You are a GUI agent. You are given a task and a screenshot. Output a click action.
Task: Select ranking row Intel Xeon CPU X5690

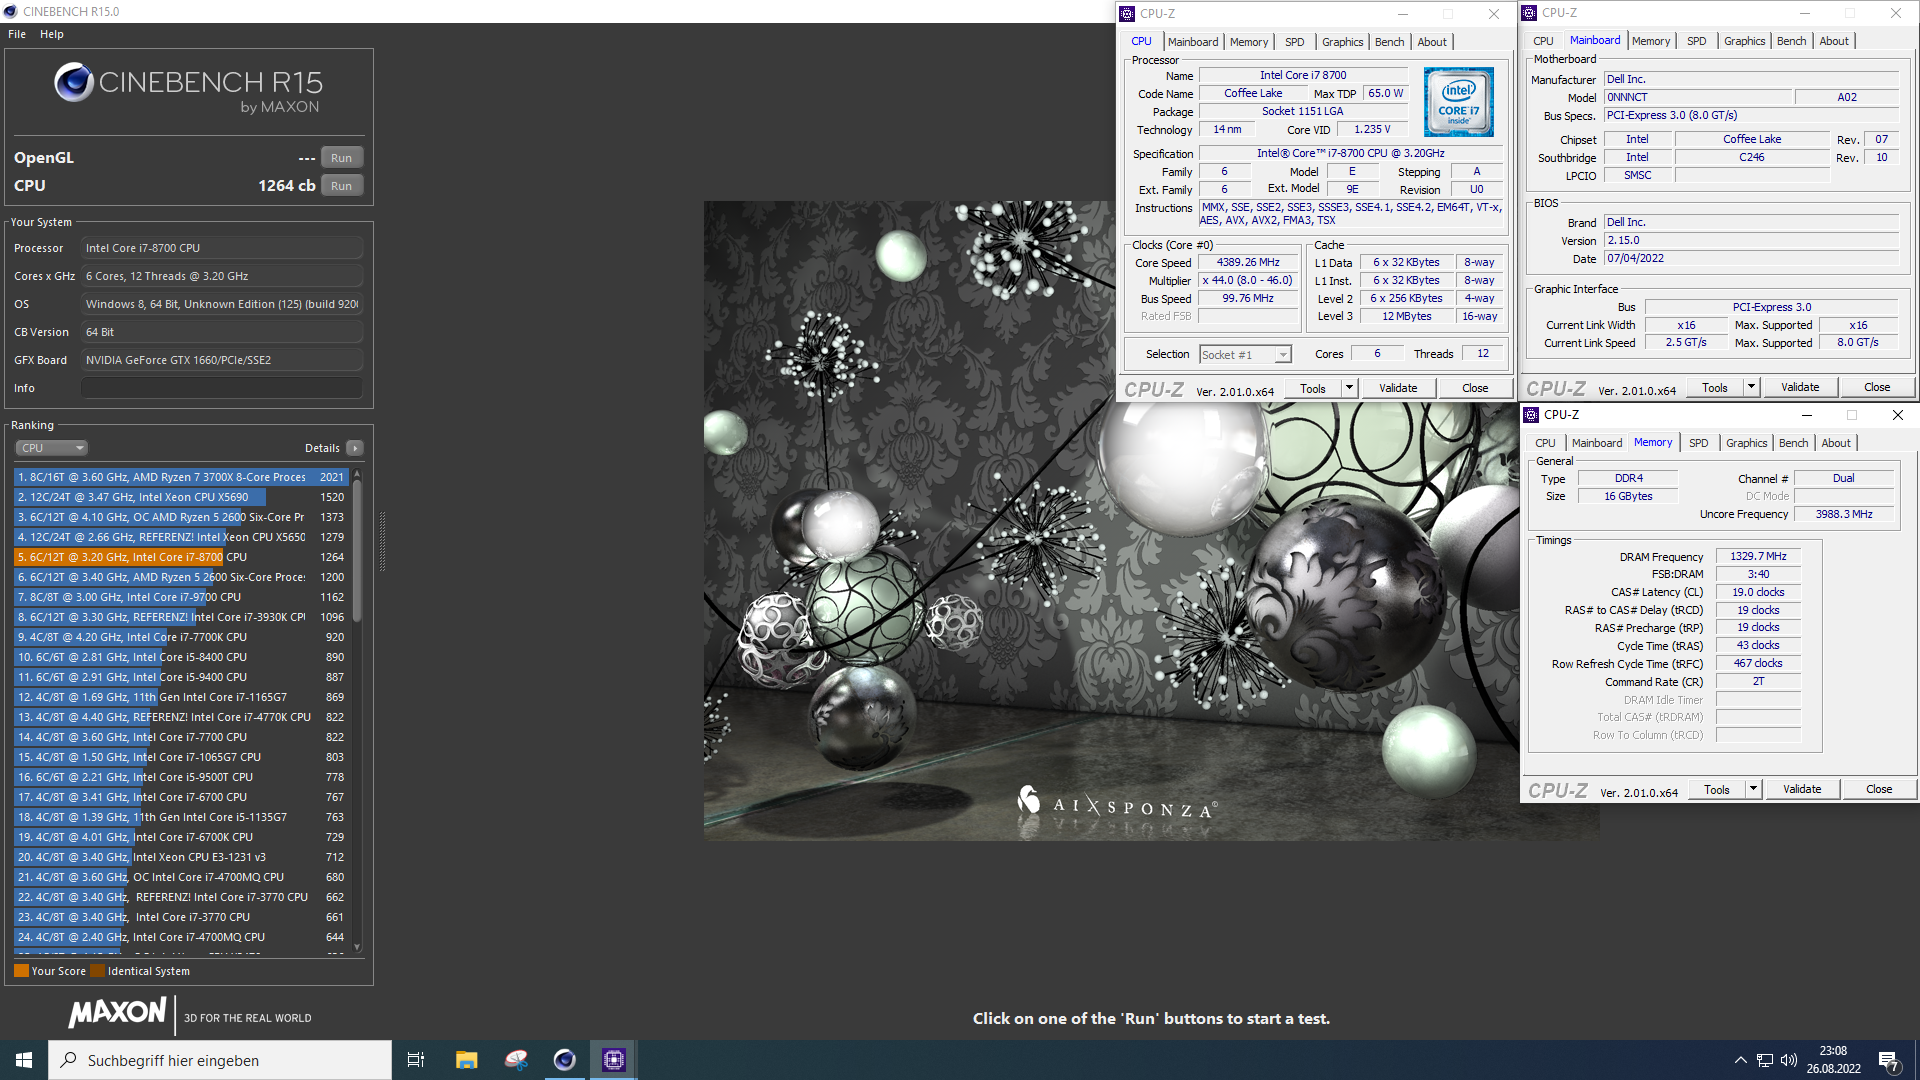tap(181, 497)
